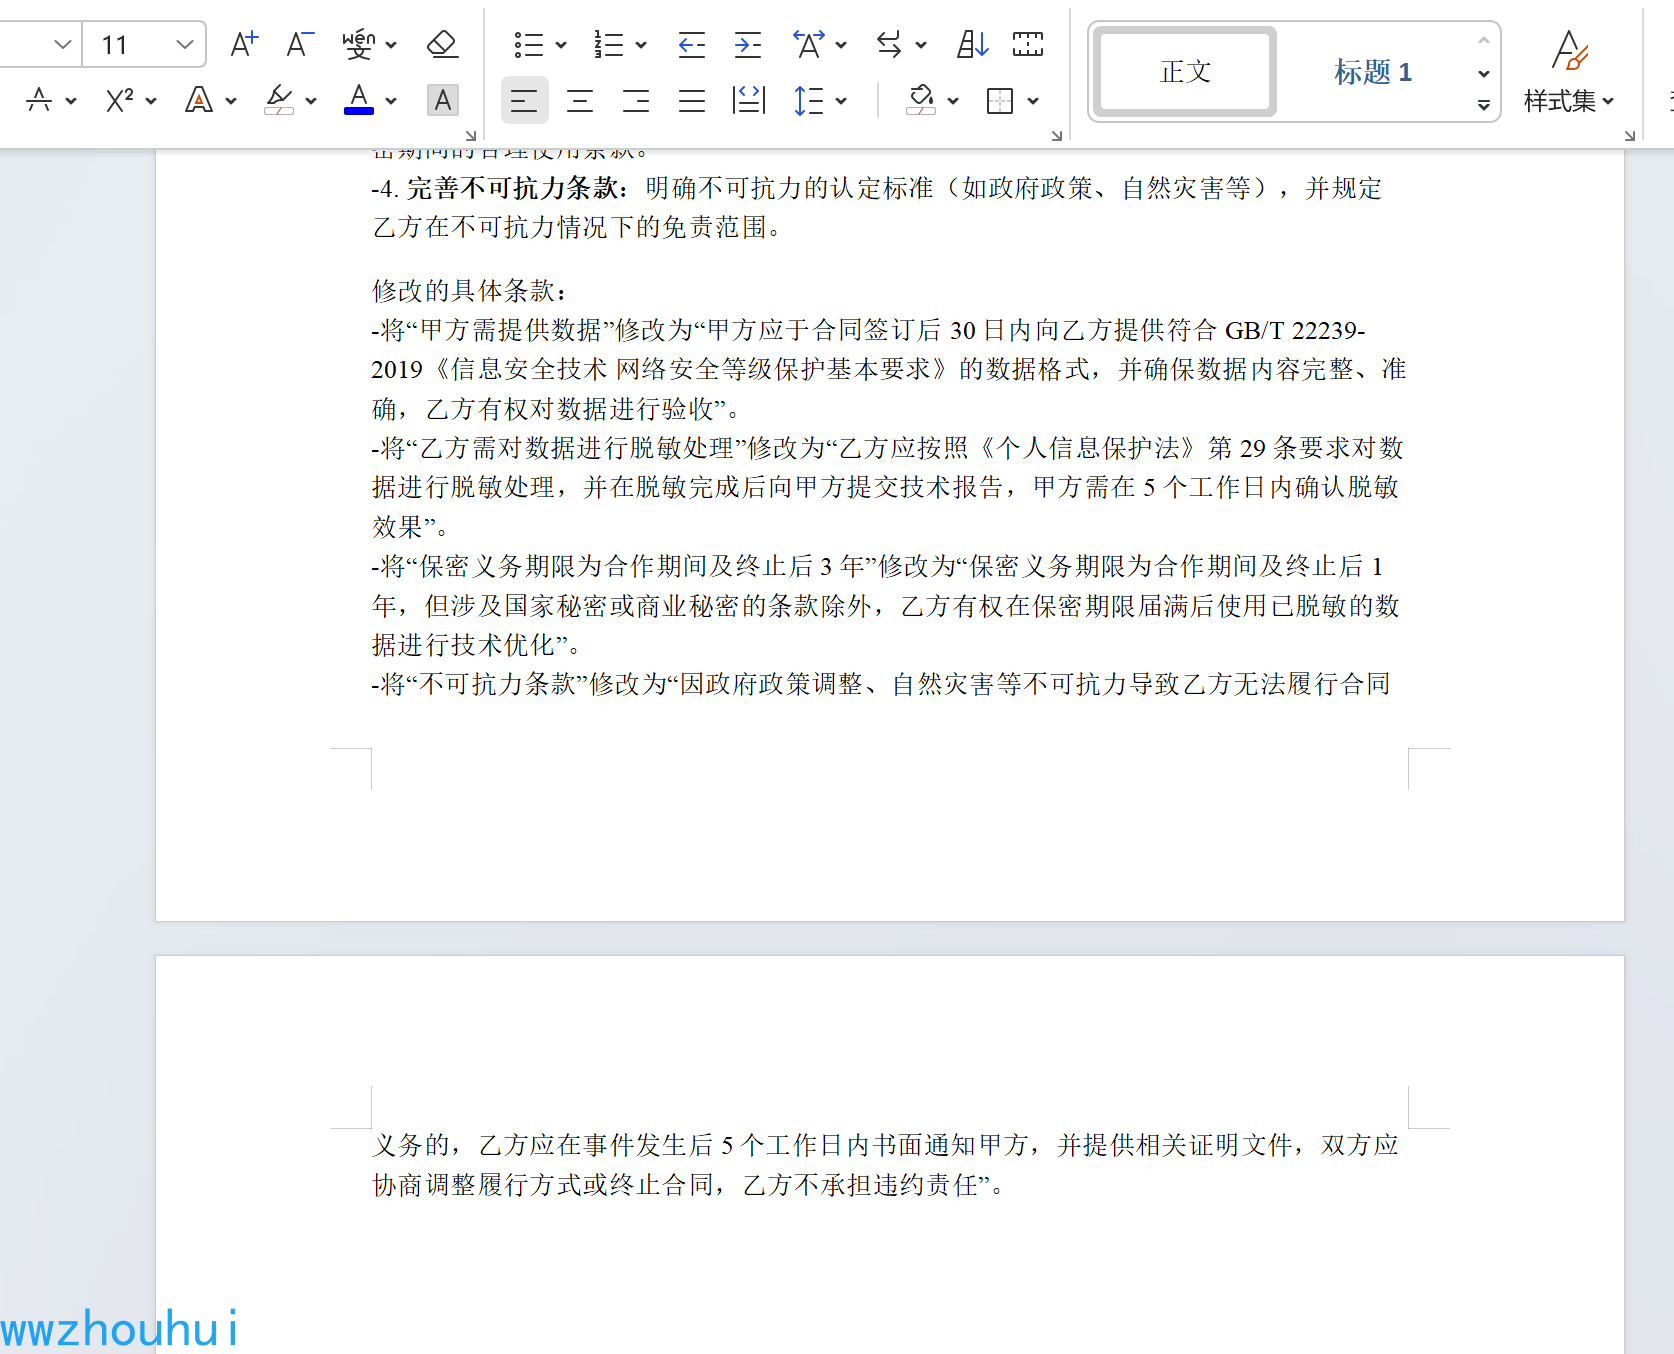Viewport: 1674px width, 1354px height.
Task: Apply strikethrough to text
Action: (x=39, y=100)
